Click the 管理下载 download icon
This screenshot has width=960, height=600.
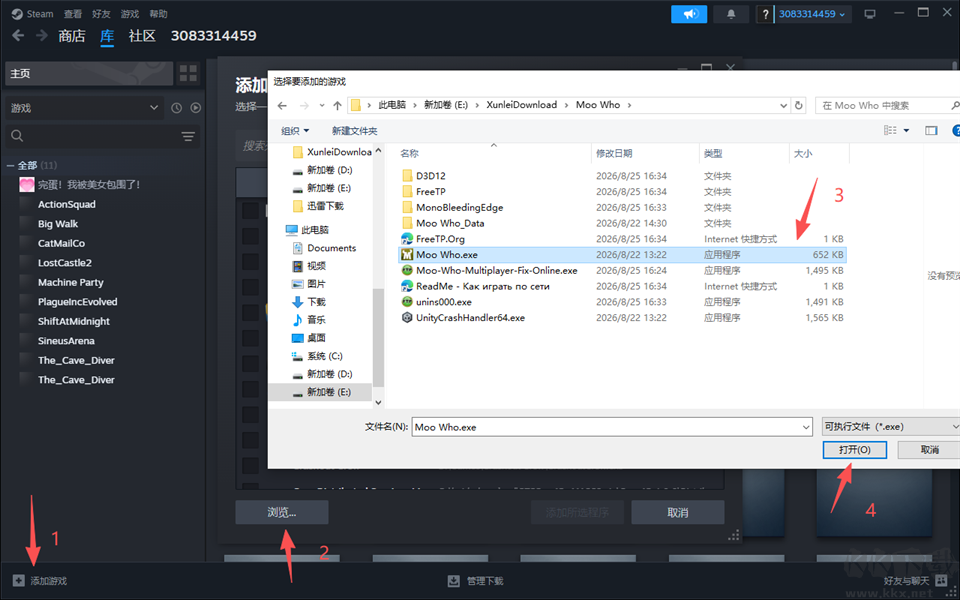pyautogui.click(x=454, y=580)
